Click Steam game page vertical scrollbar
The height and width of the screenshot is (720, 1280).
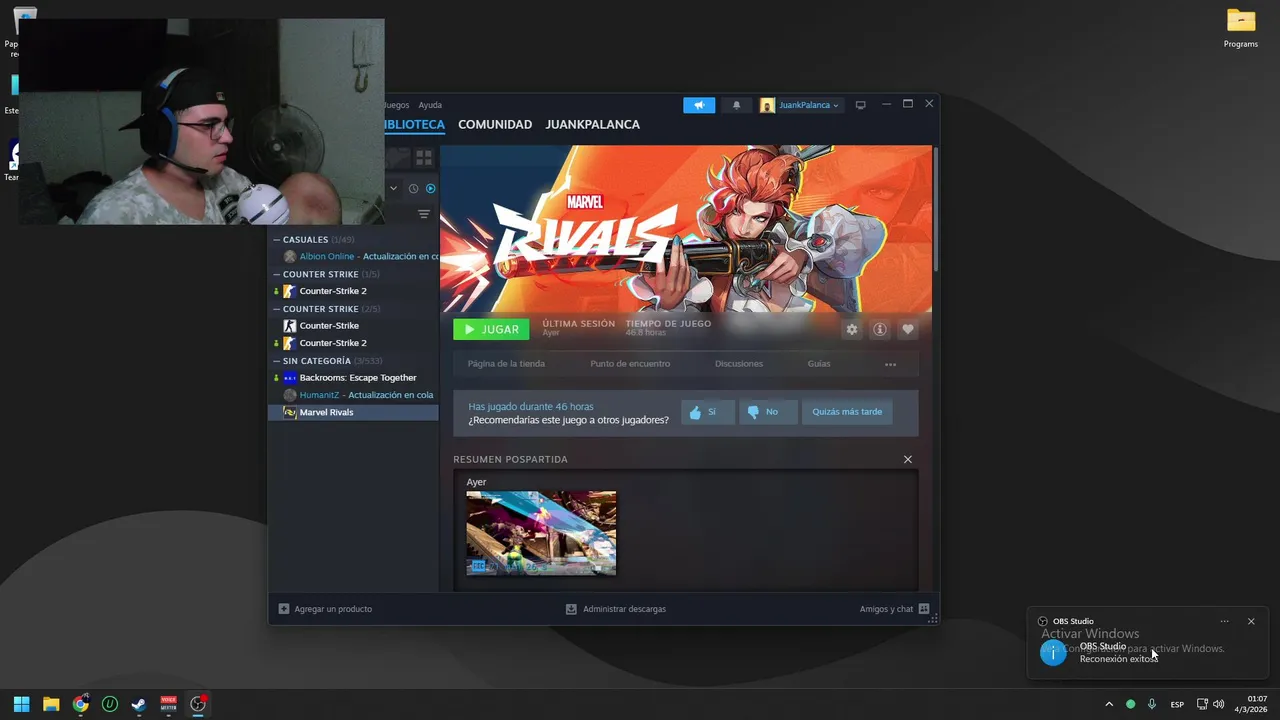tap(936, 208)
